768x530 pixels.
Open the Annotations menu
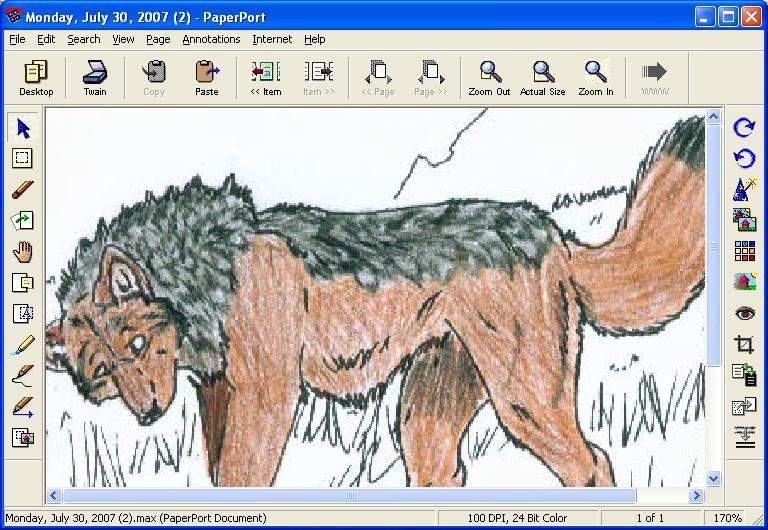[x=211, y=39]
